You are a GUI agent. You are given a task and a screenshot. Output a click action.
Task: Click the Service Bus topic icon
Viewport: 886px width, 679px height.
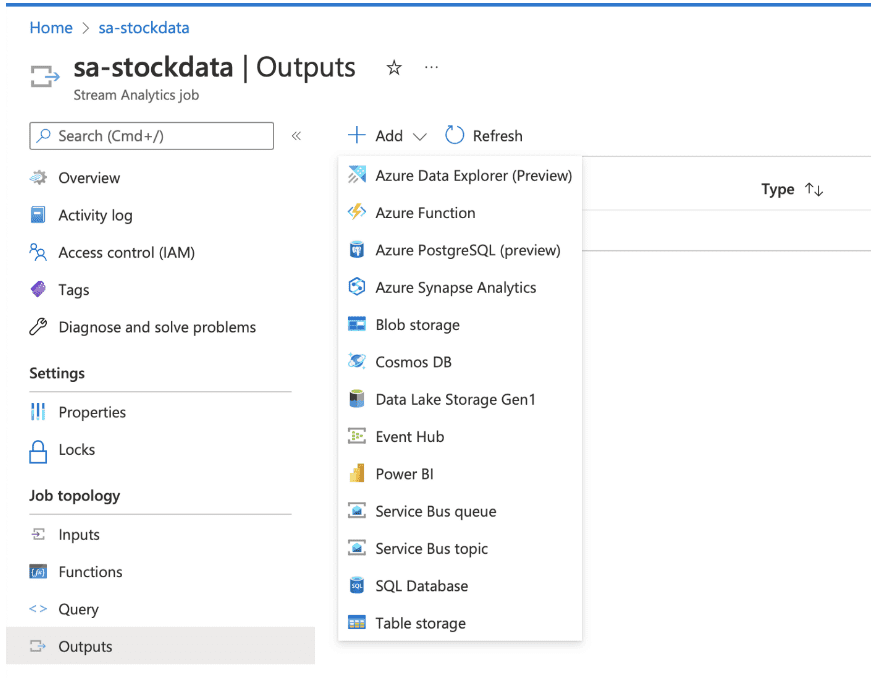pos(357,548)
